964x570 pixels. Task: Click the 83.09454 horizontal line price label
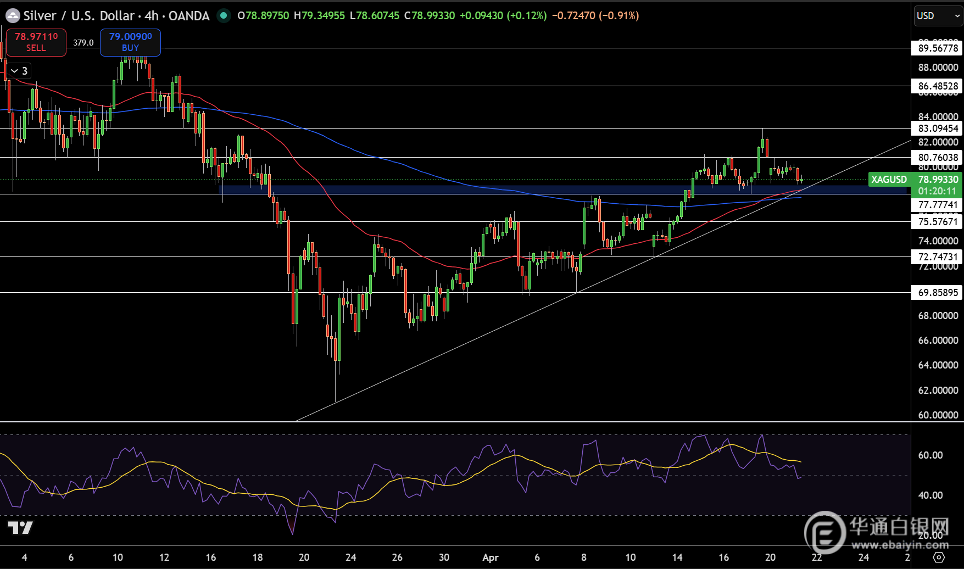[937, 129]
